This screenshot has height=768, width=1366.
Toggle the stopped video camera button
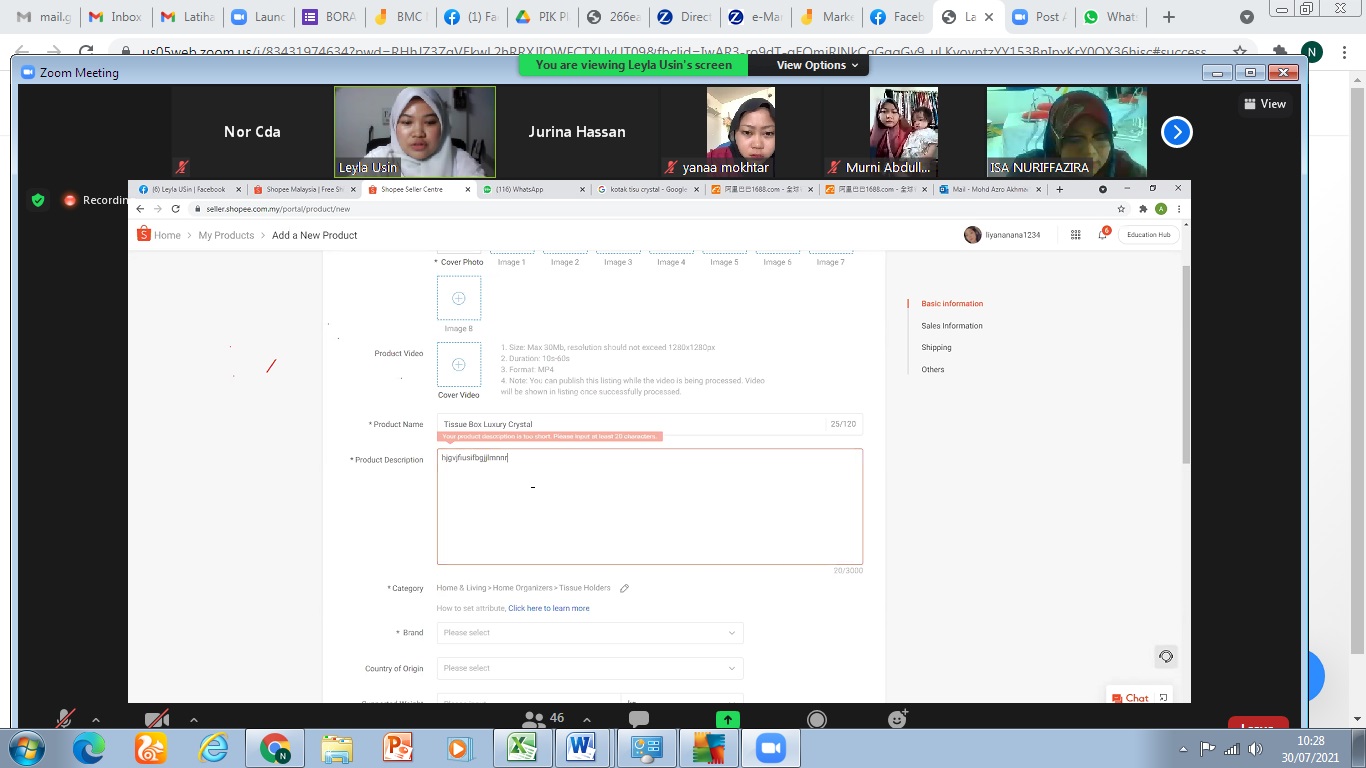[x=157, y=719]
